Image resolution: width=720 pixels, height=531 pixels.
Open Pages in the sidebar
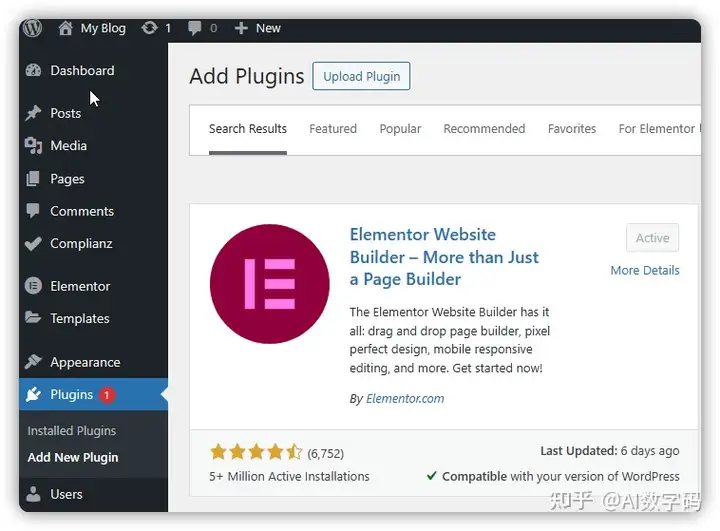coord(68,179)
